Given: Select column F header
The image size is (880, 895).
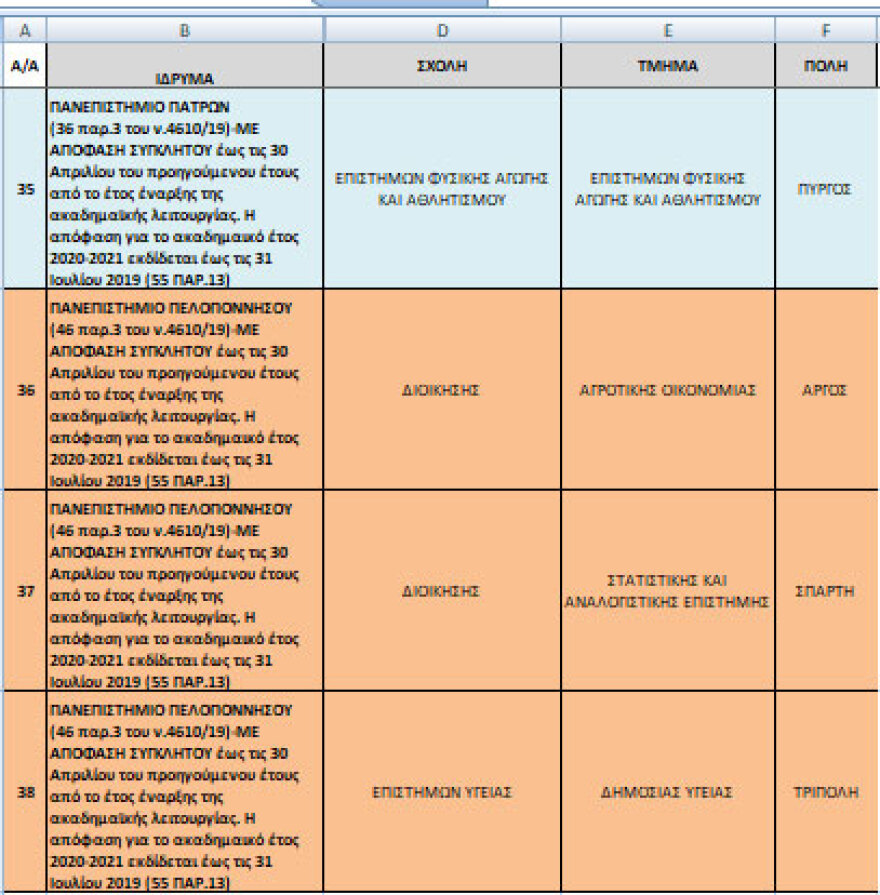Looking at the screenshot, I should [x=826, y=31].
